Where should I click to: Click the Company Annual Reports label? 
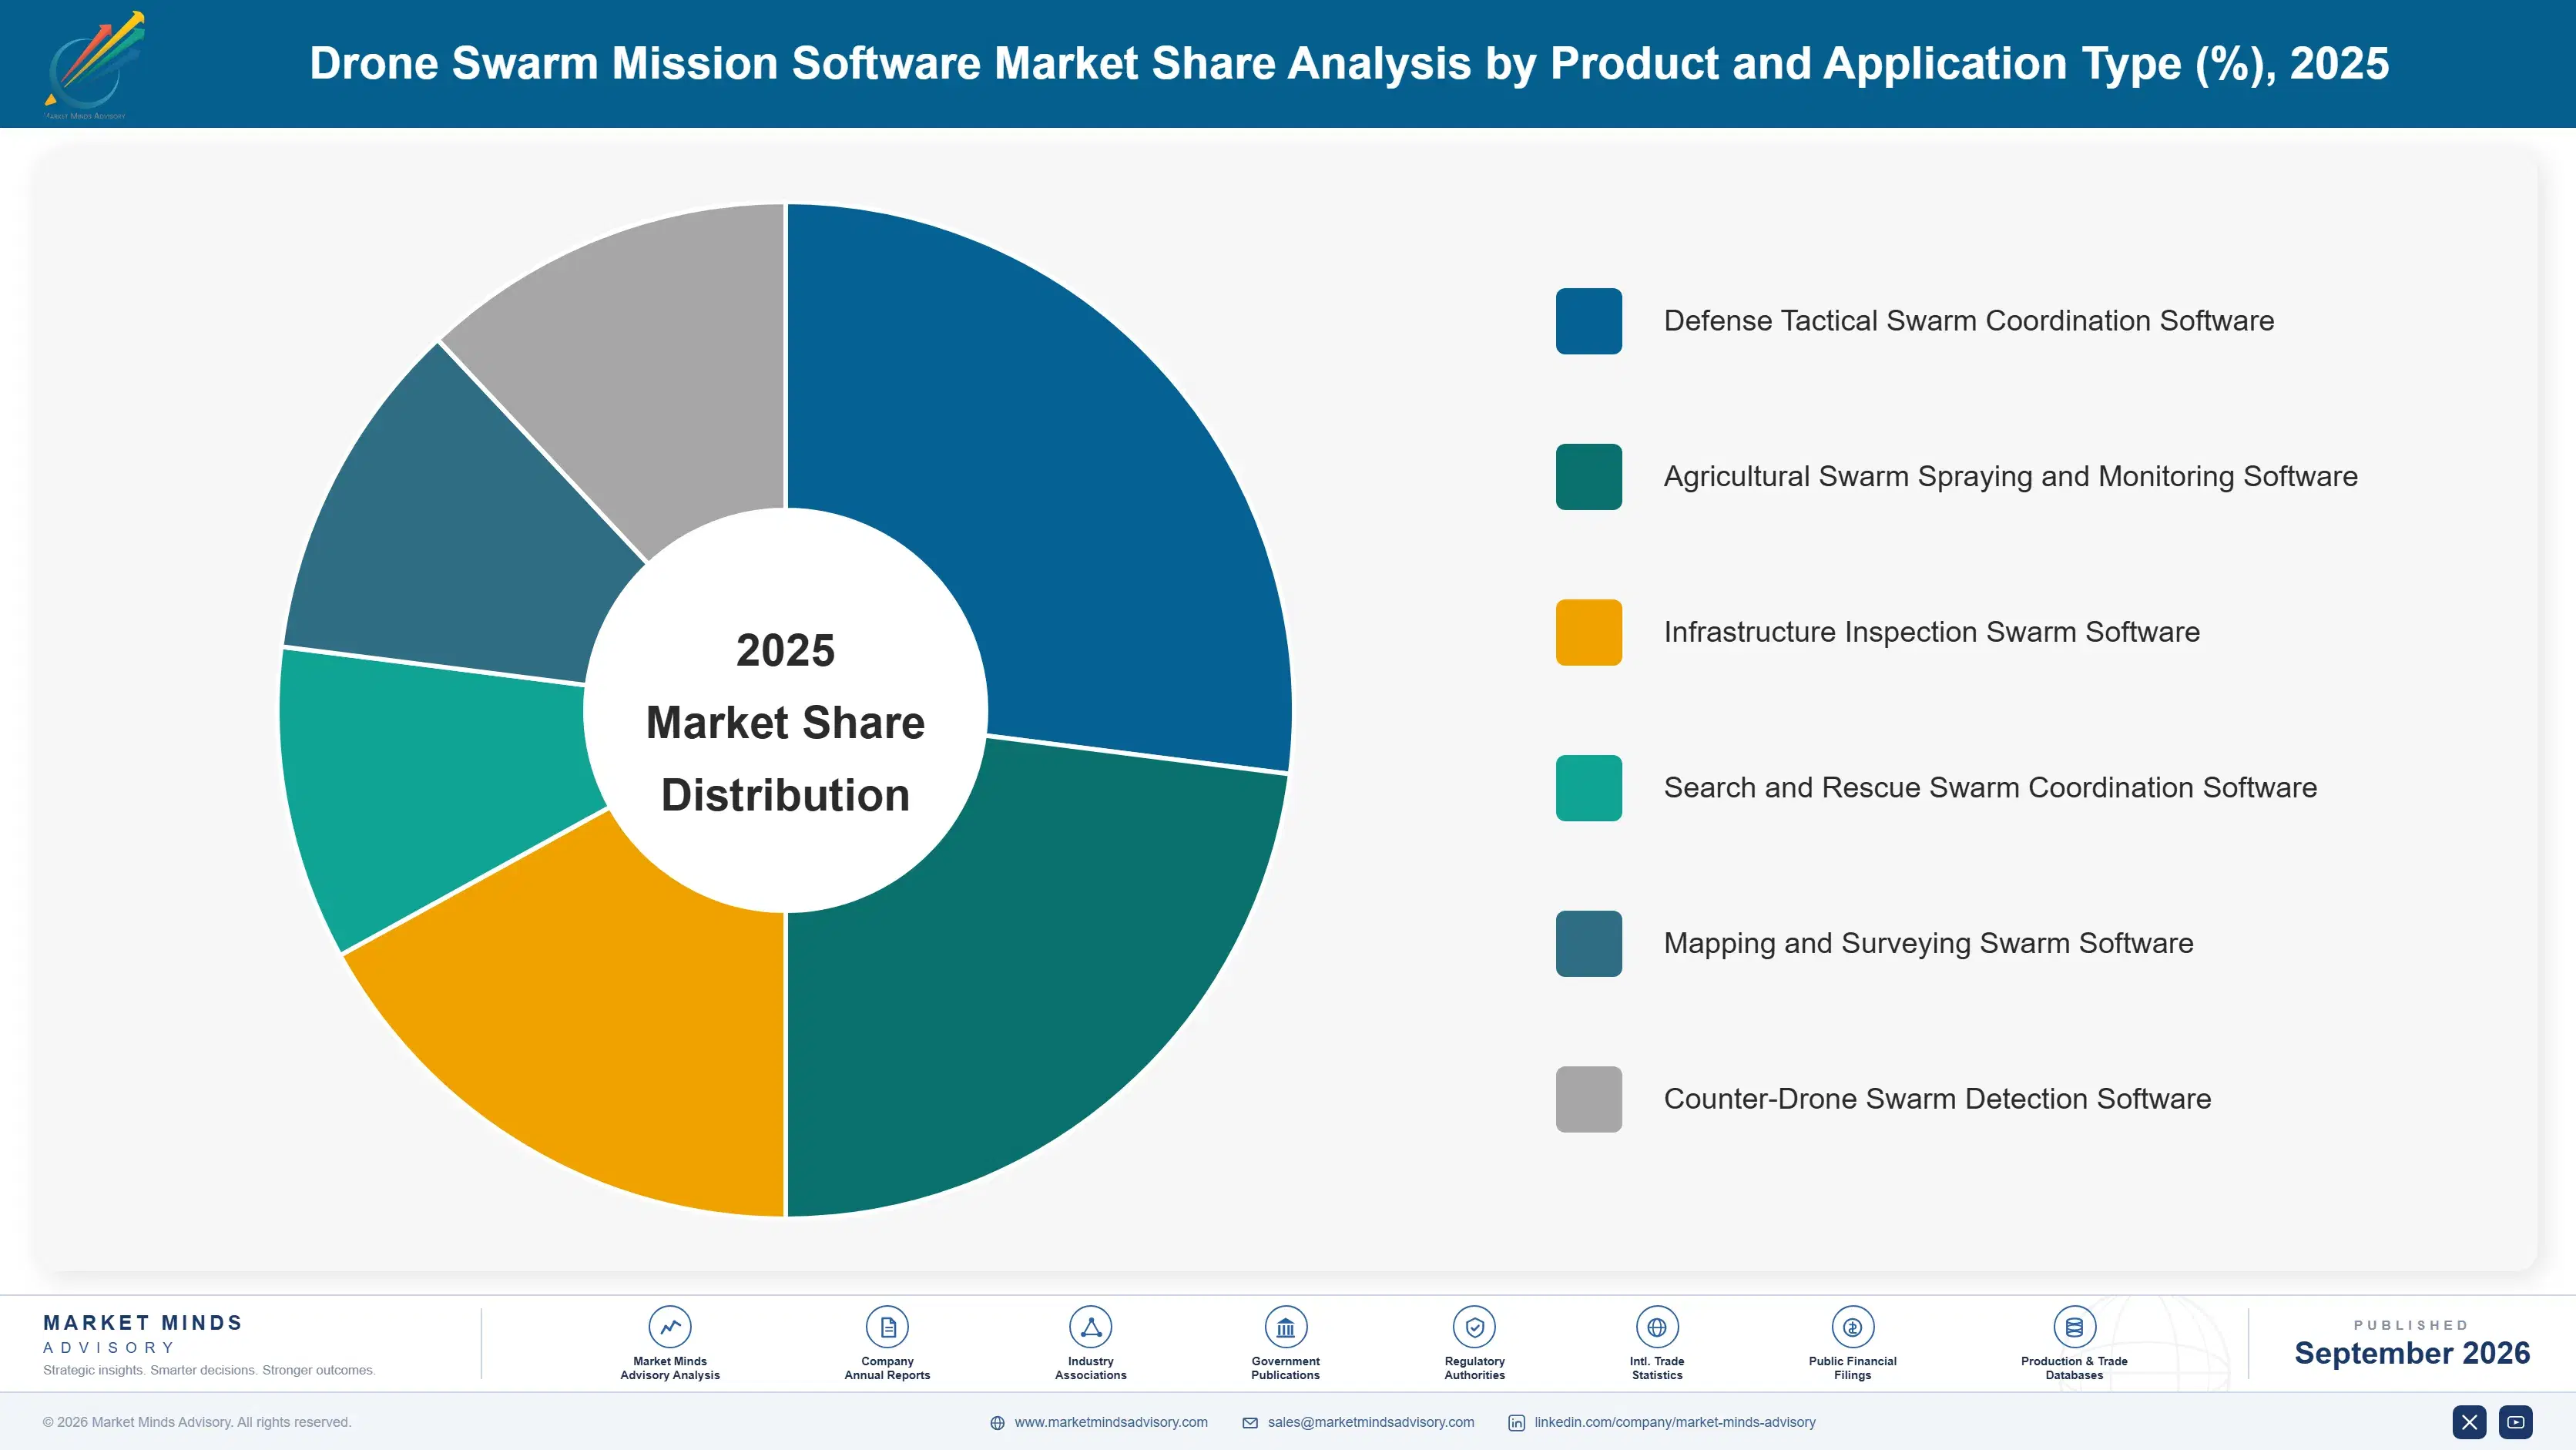point(887,1368)
